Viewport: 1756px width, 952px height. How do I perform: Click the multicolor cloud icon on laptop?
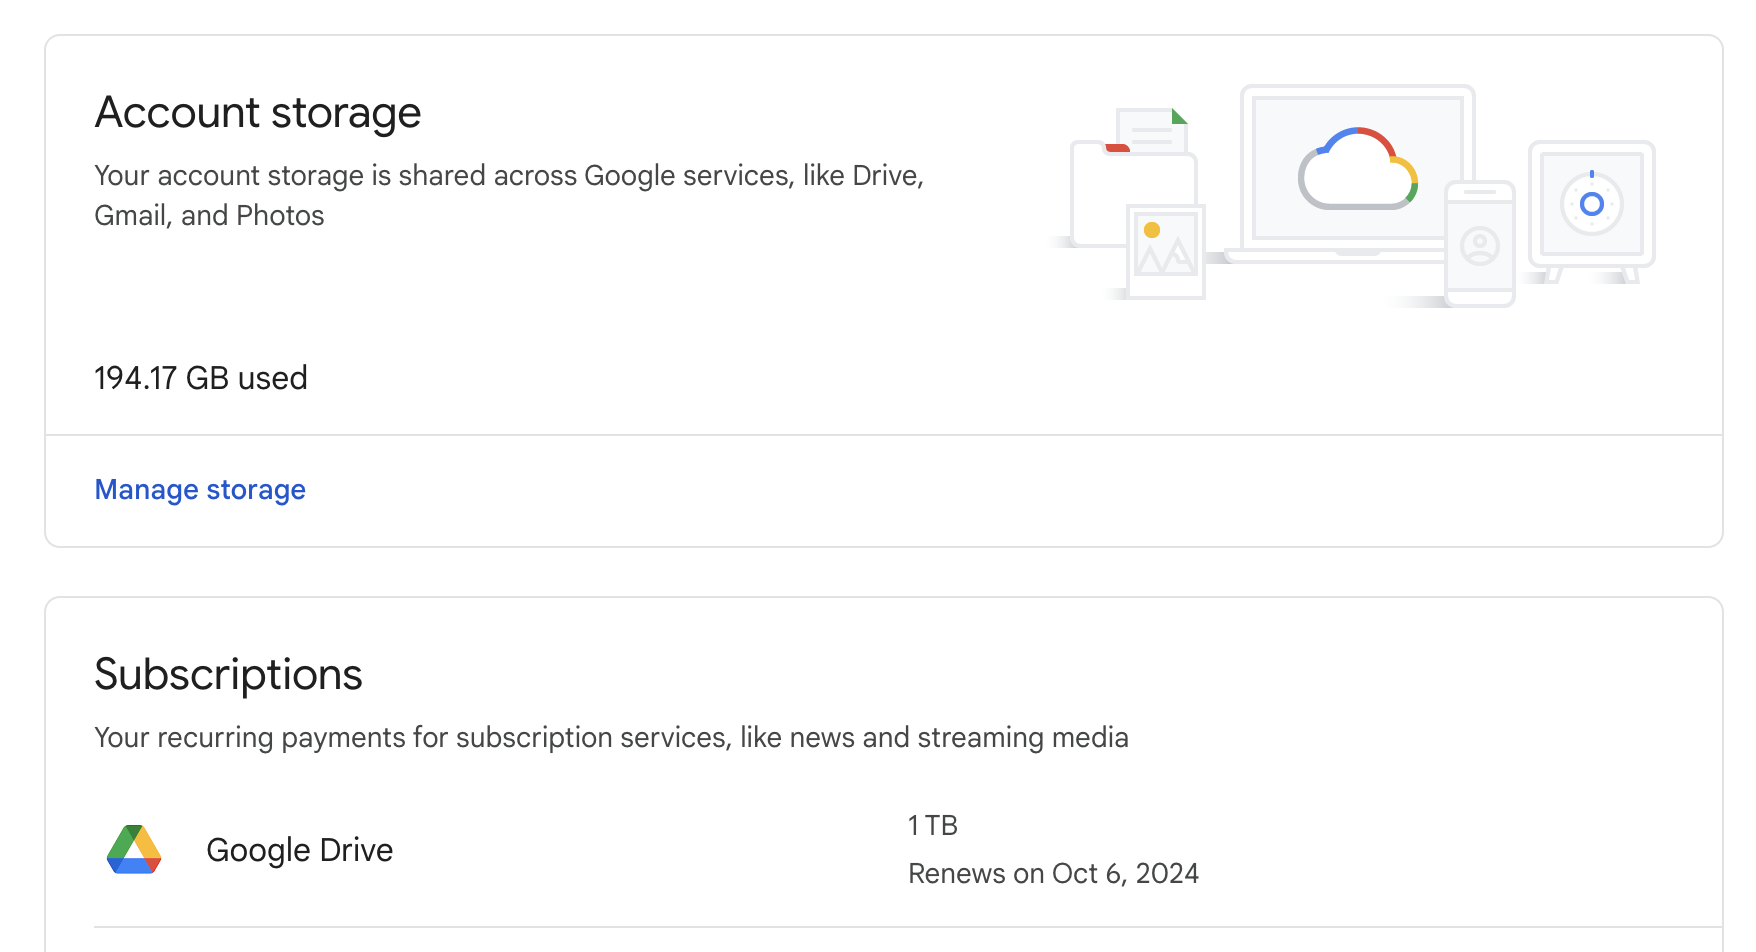pos(1357,168)
